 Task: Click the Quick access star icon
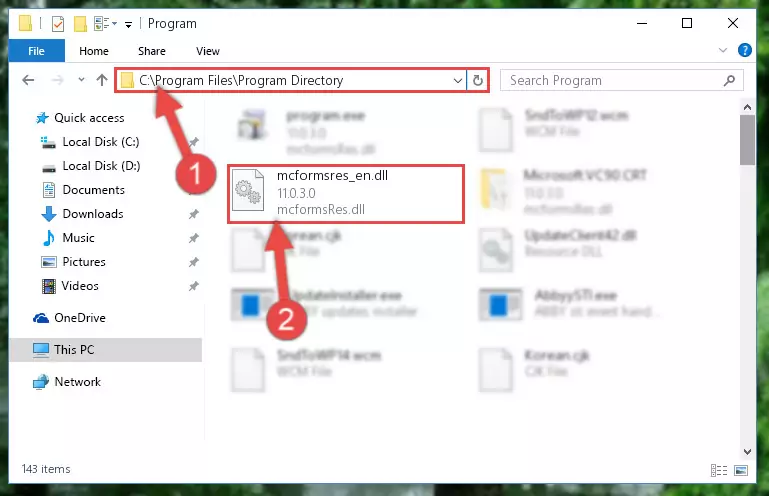pos(42,118)
